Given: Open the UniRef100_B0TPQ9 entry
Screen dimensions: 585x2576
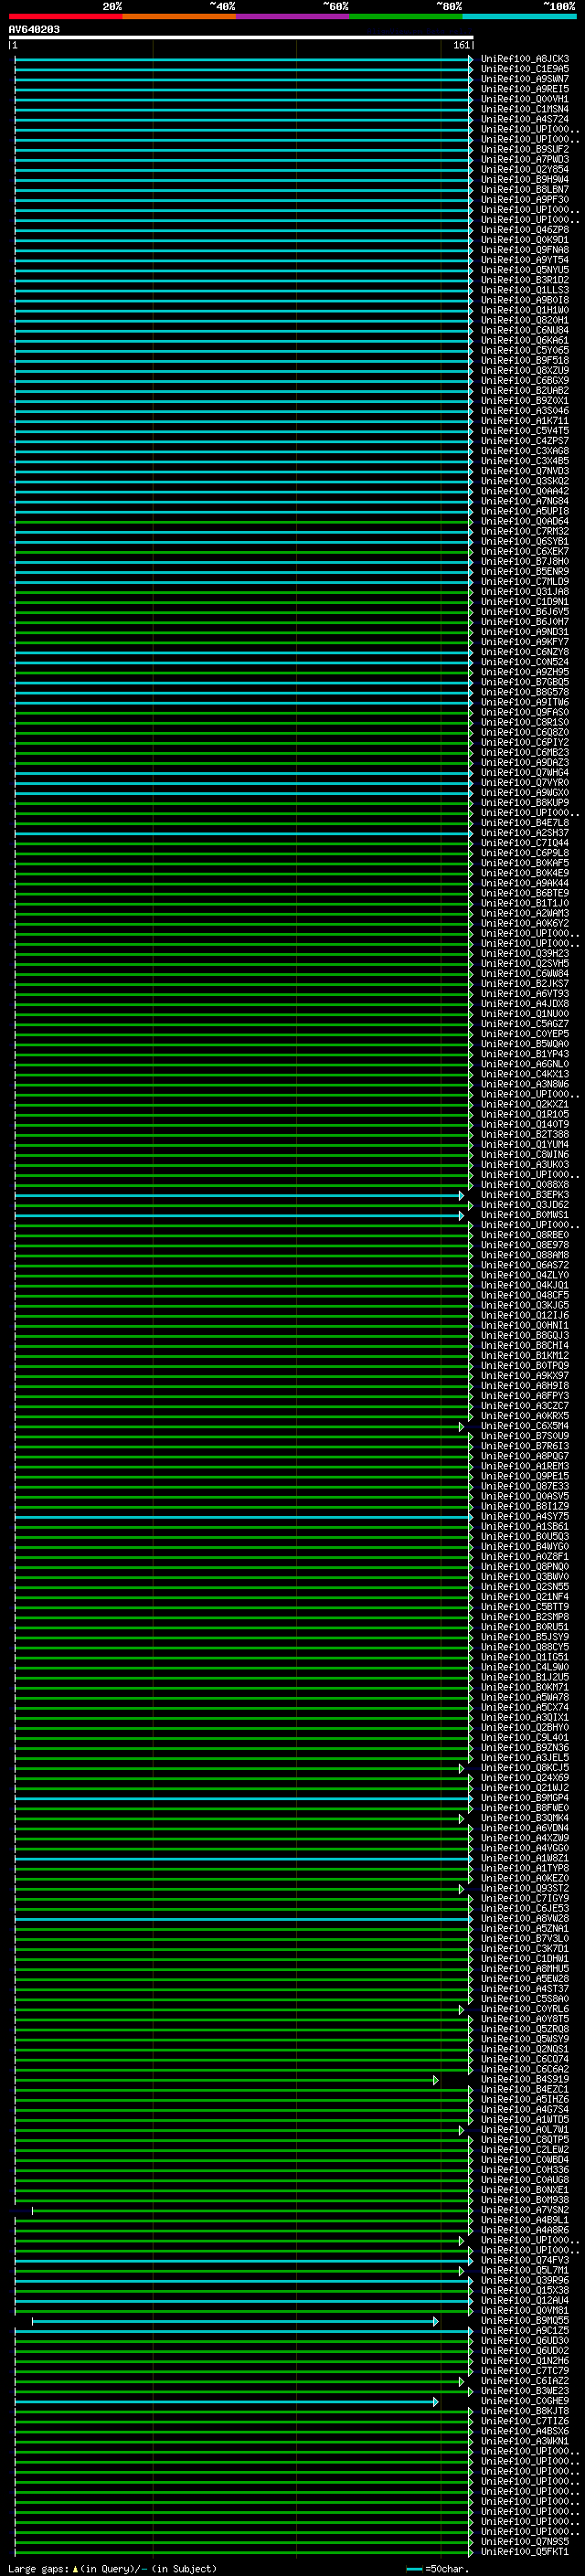Looking at the screenshot, I should click(525, 1366).
